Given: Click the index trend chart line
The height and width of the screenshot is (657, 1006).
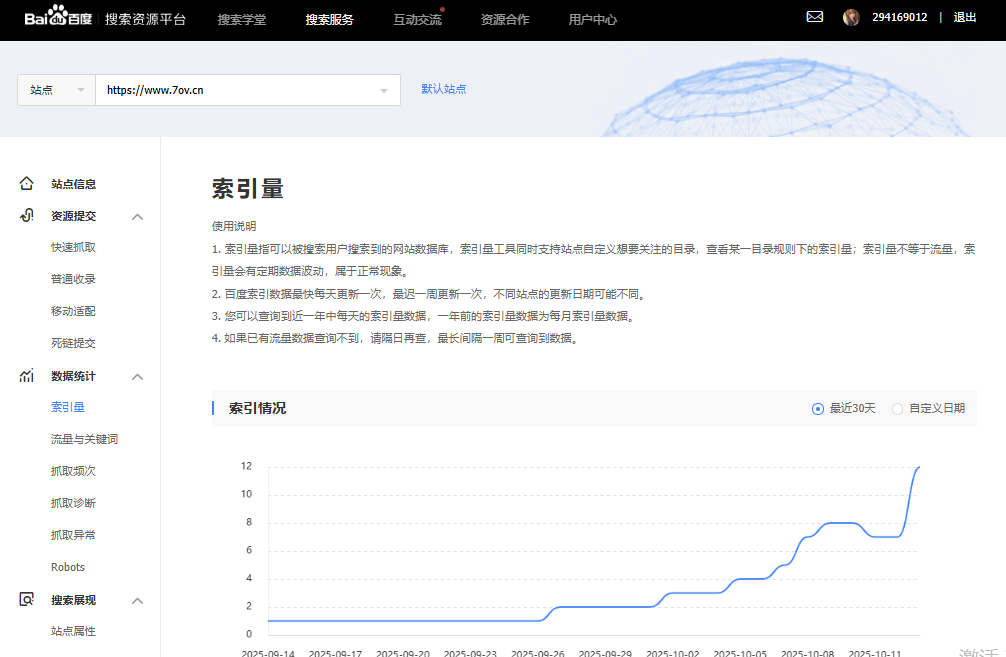Looking at the screenshot, I should 700,592.
